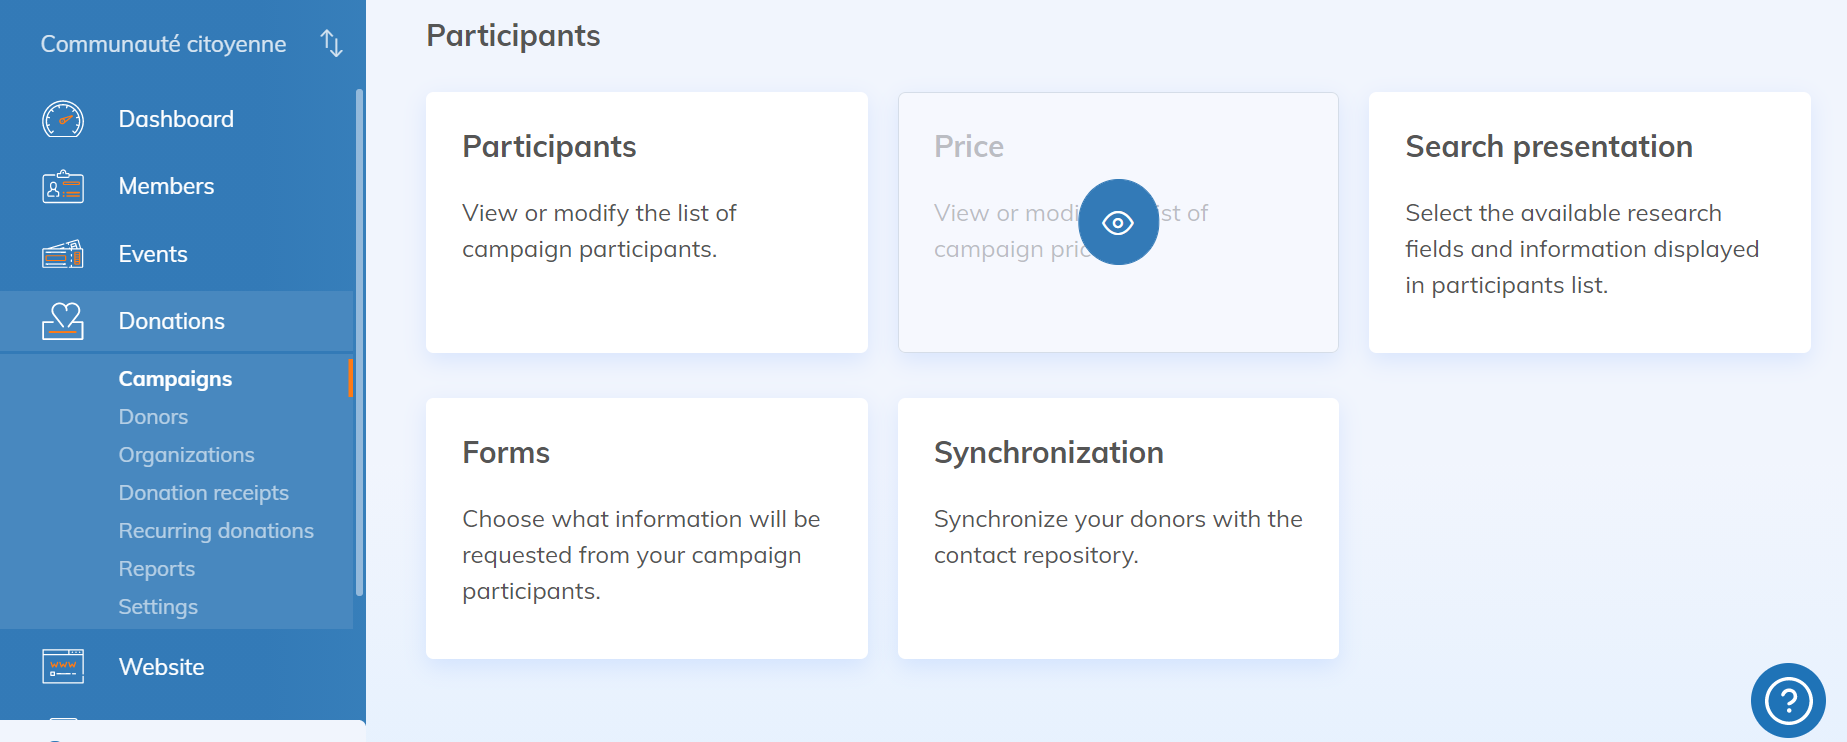Image resolution: width=1847 pixels, height=742 pixels.
Task: Open the Communauté citoyenne organization selector
Action: pos(163,44)
